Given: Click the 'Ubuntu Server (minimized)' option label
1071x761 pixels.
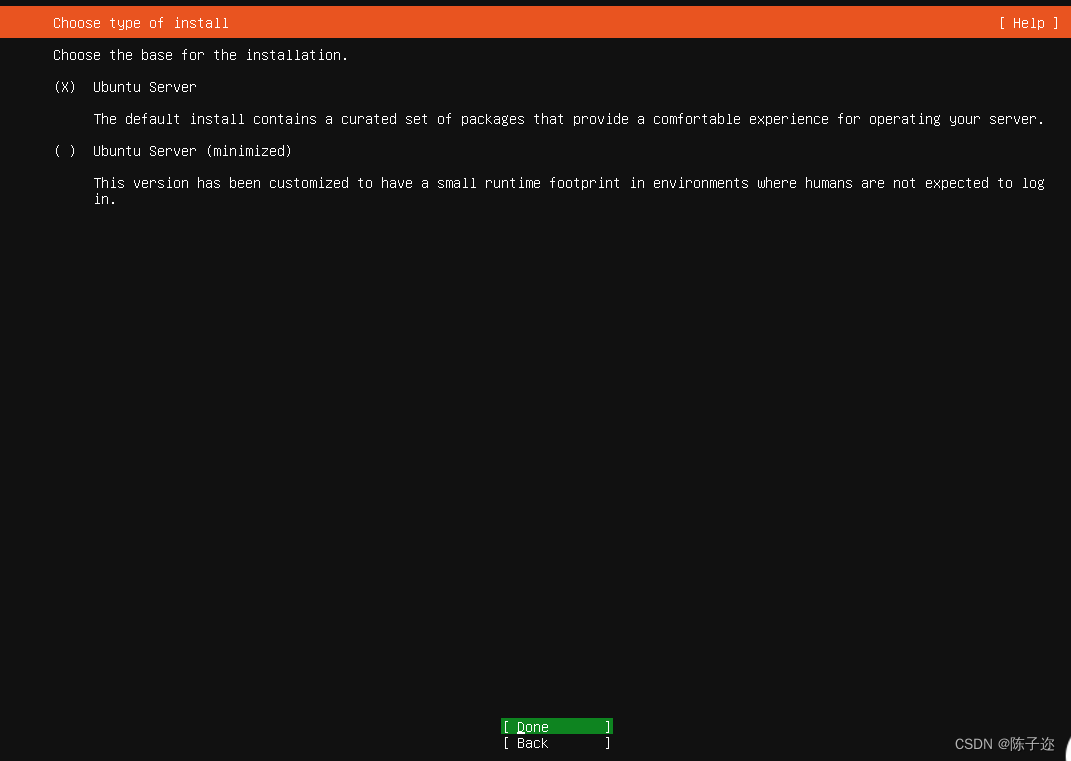Looking at the screenshot, I should 193,151.
